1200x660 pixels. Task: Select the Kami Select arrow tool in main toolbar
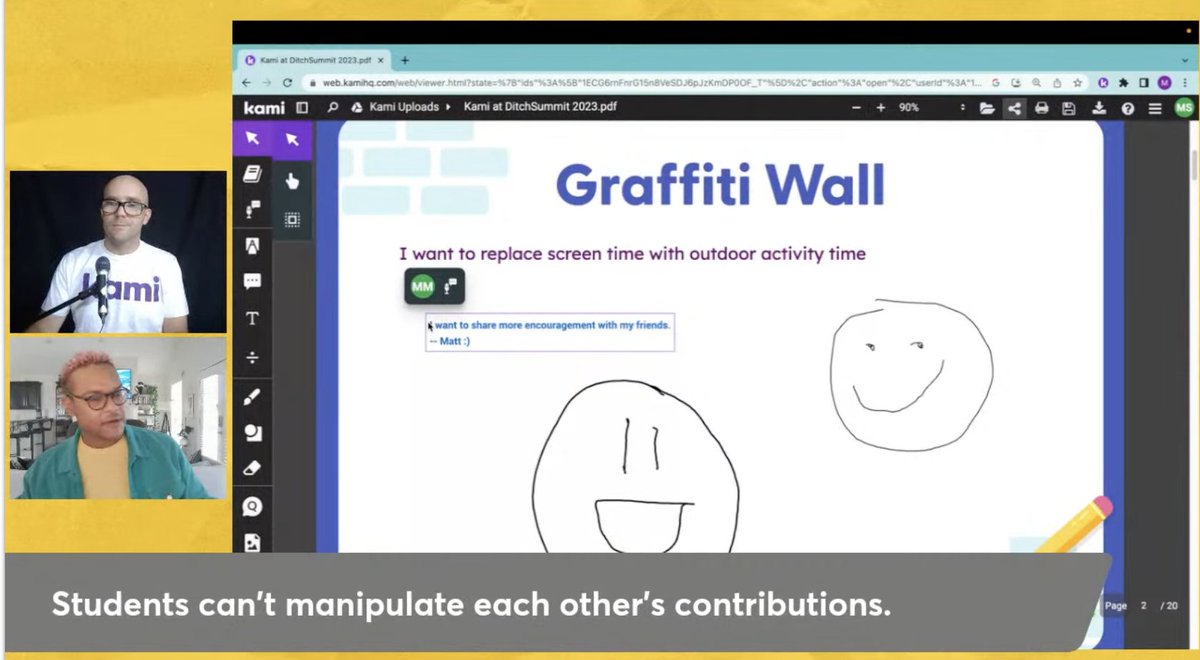click(x=252, y=138)
